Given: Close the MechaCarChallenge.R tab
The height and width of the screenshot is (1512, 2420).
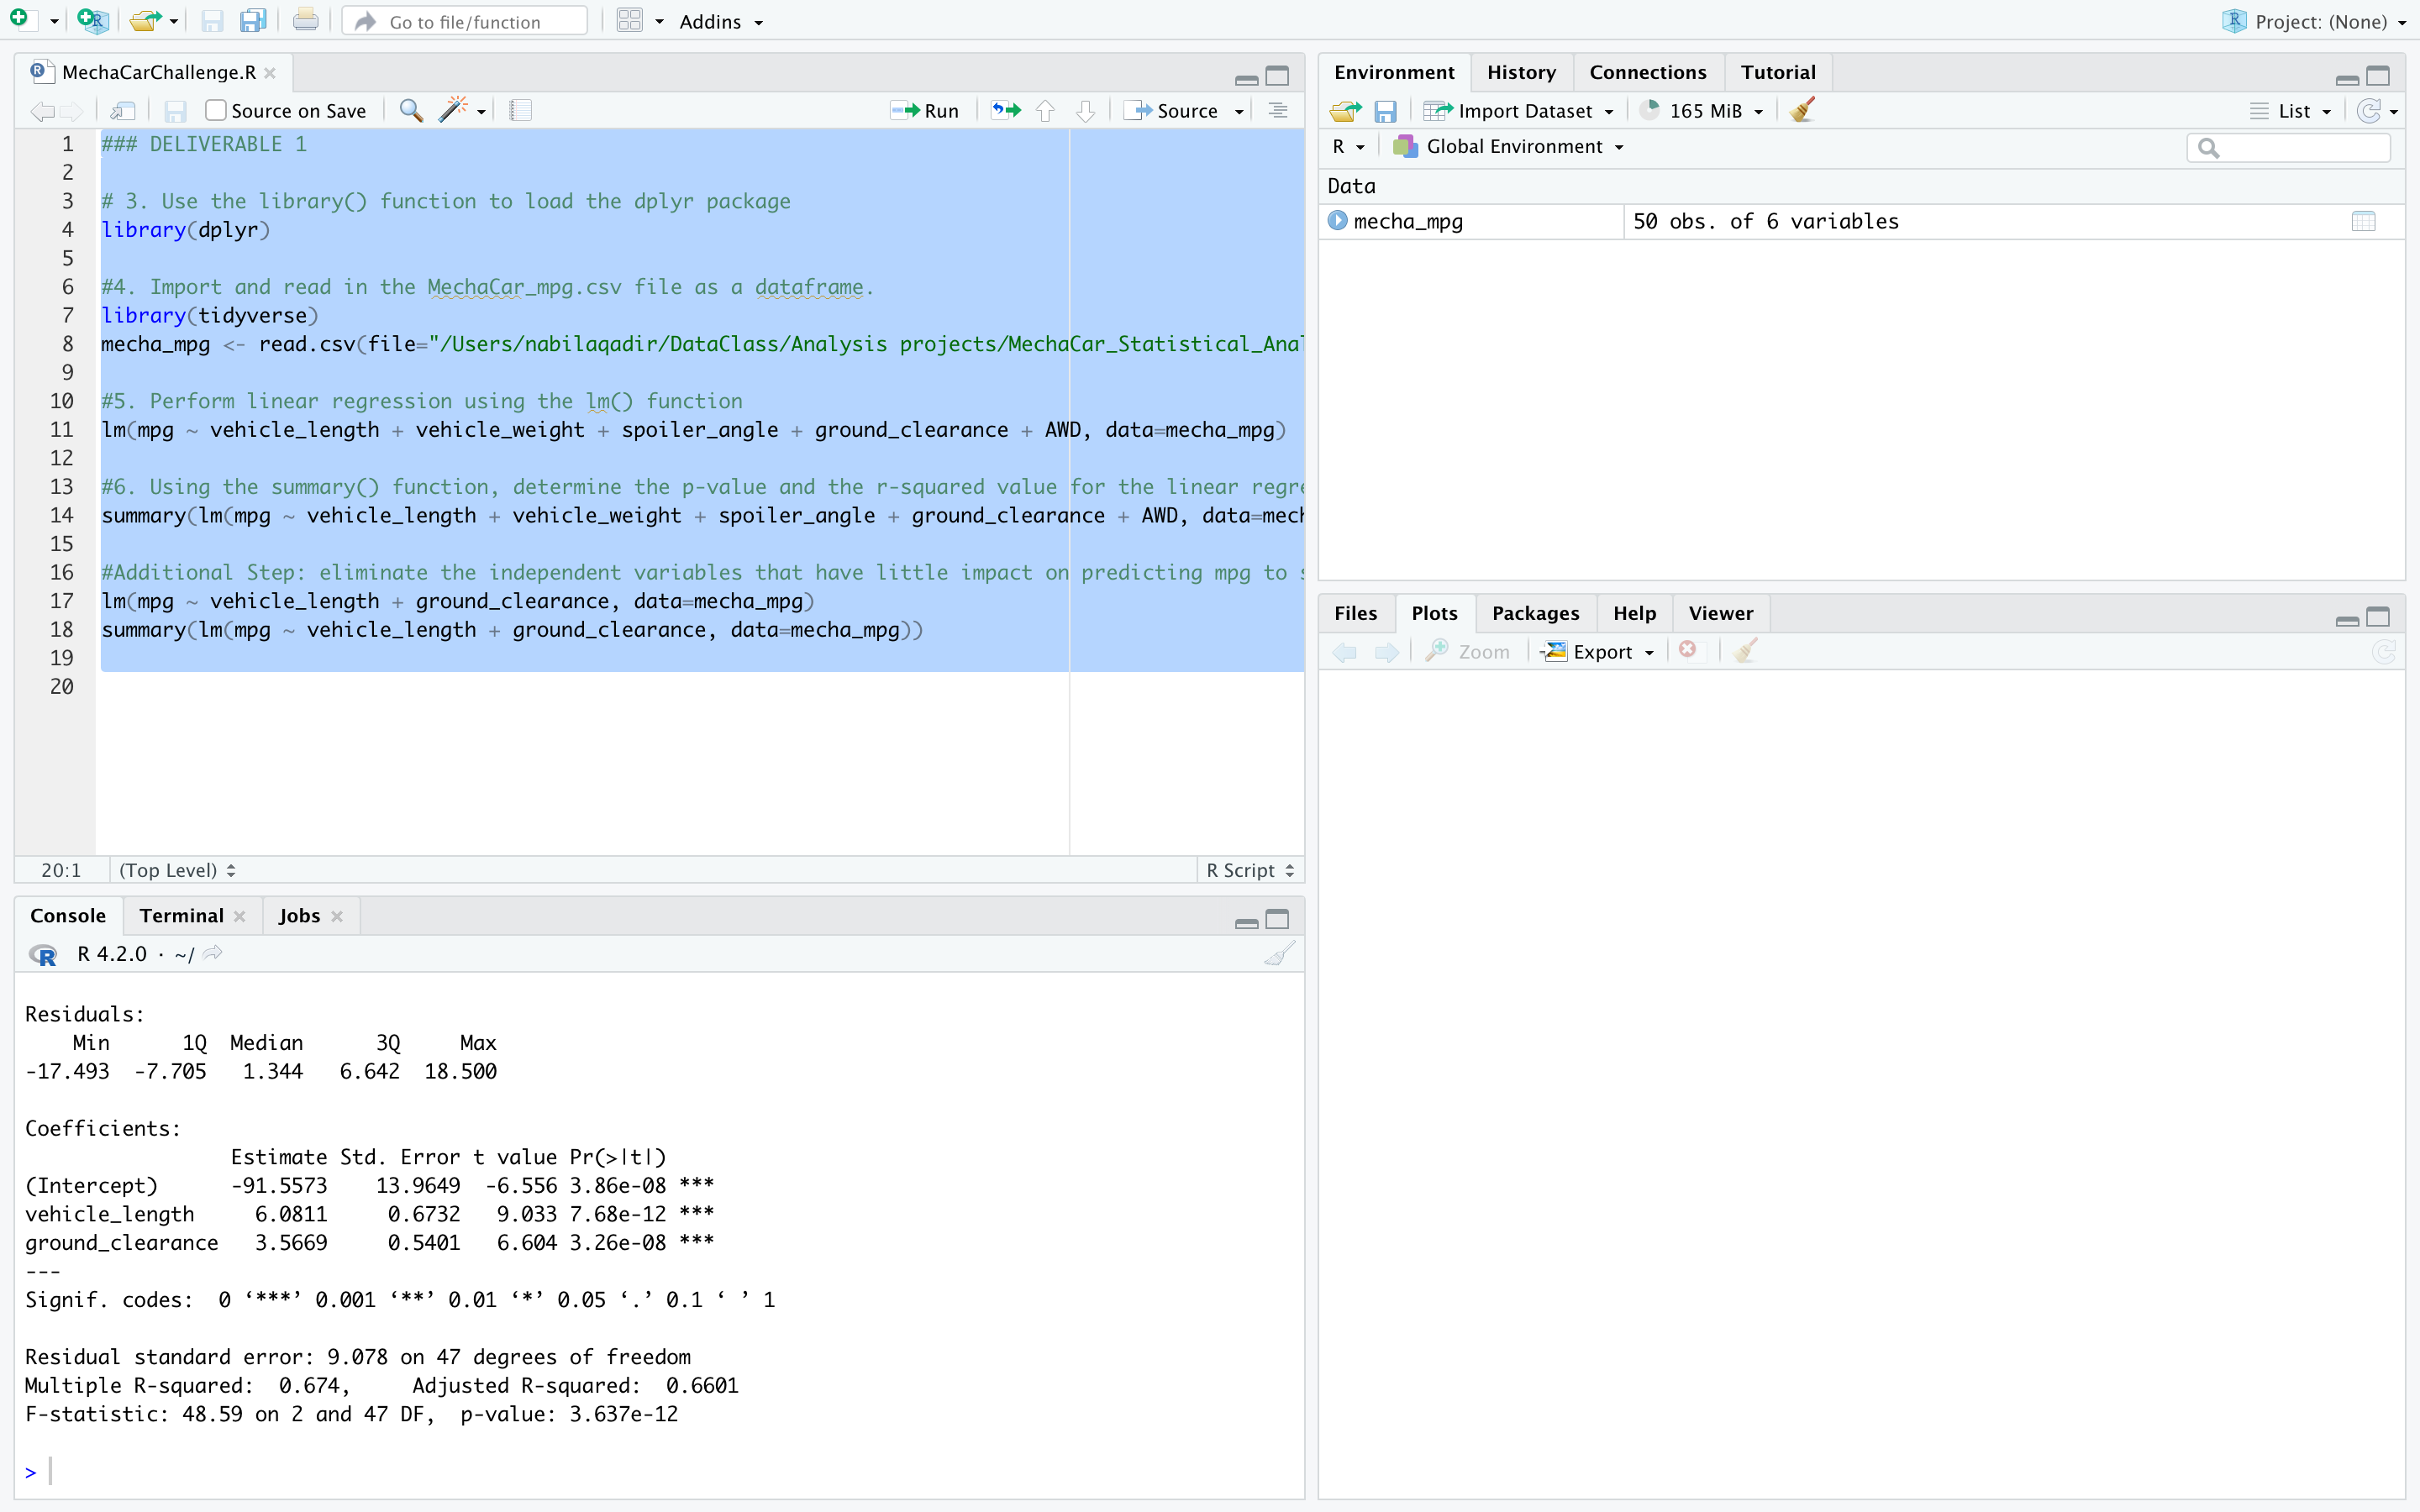Looking at the screenshot, I should coord(270,73).
